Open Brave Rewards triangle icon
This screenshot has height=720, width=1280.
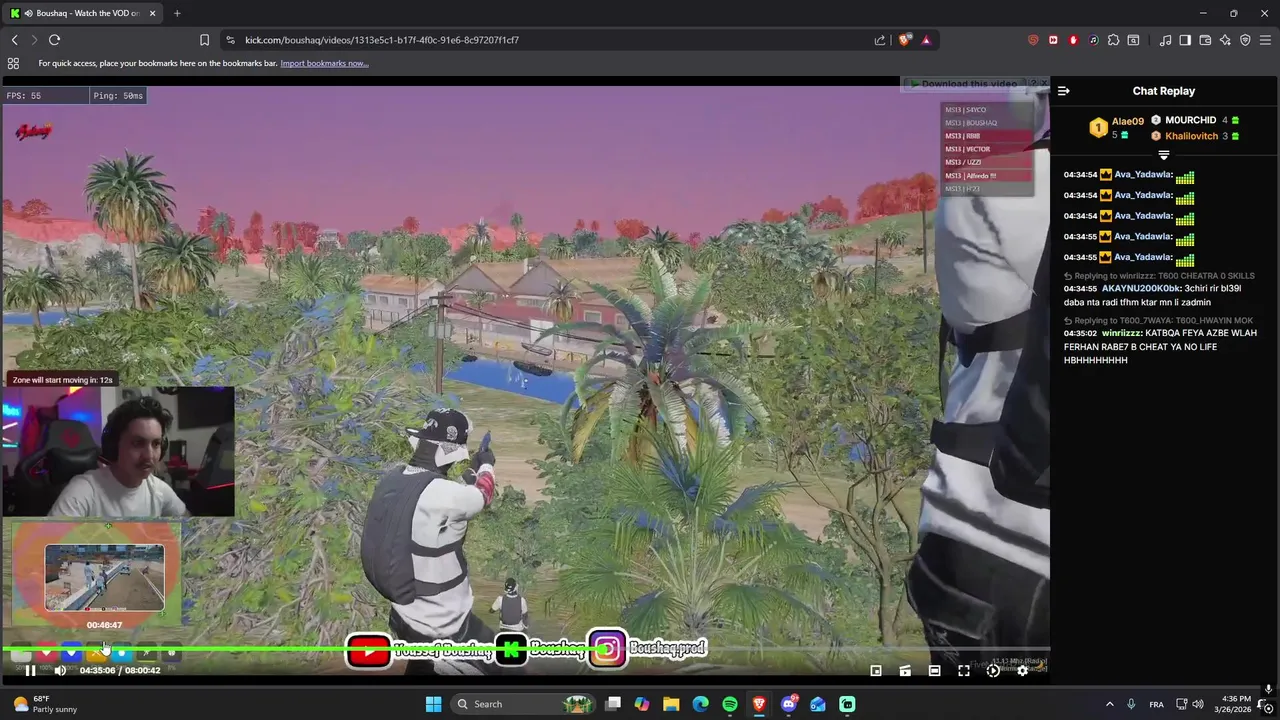click(926, 40)
